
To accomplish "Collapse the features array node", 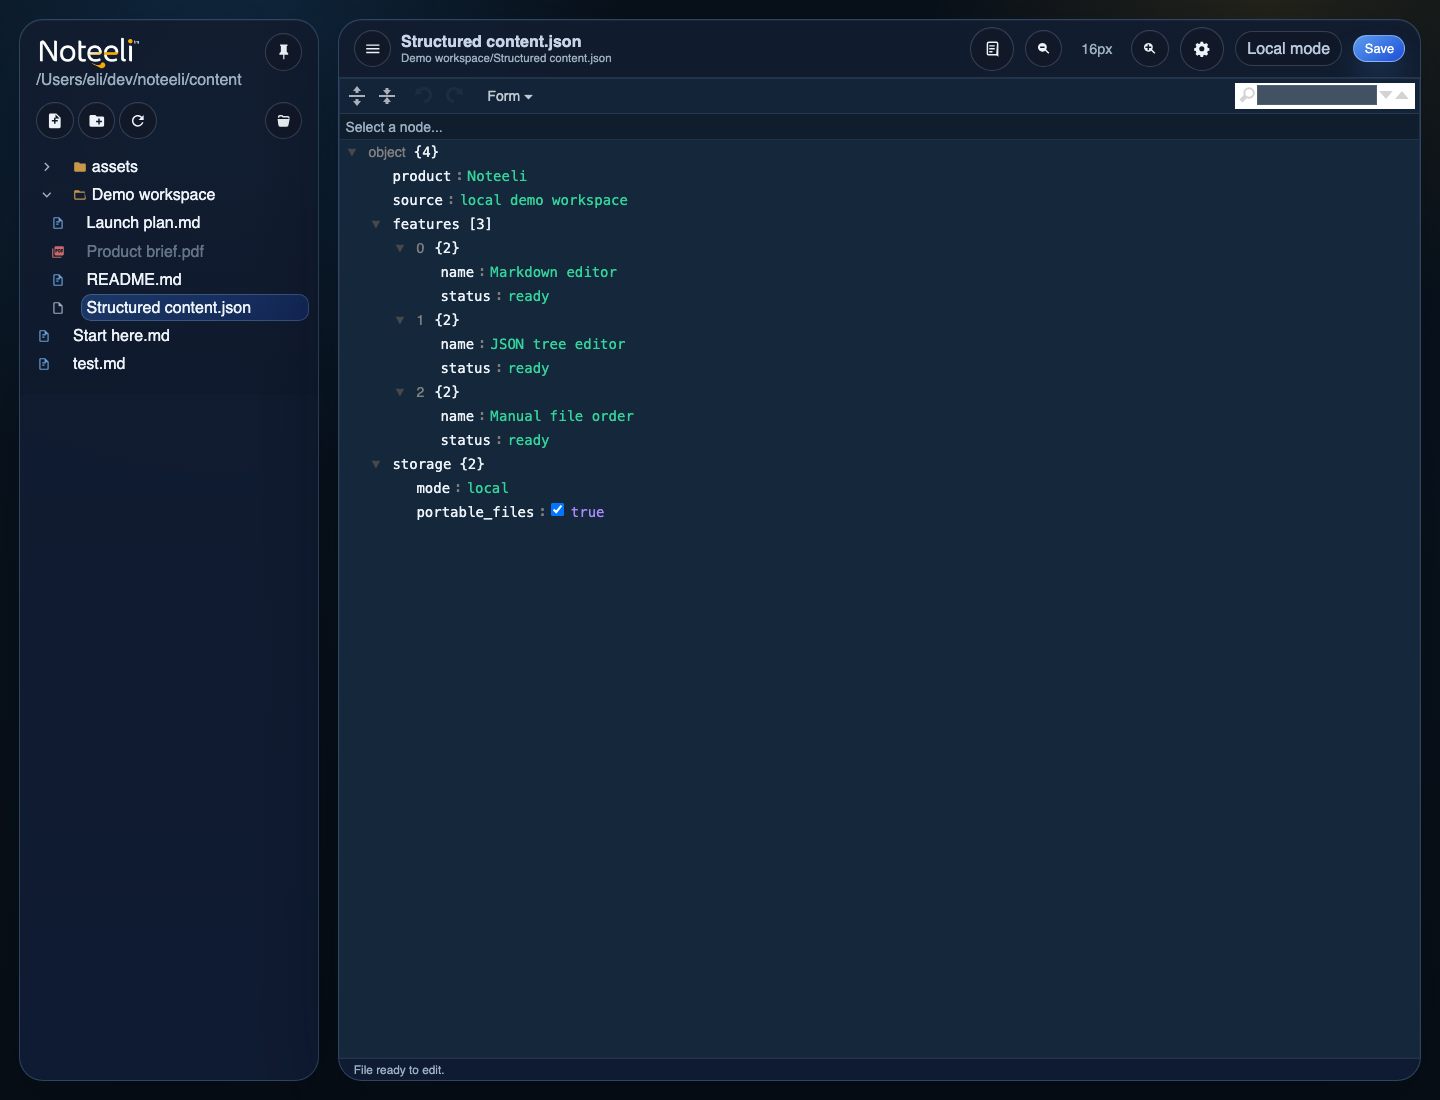I will (376, 224).
